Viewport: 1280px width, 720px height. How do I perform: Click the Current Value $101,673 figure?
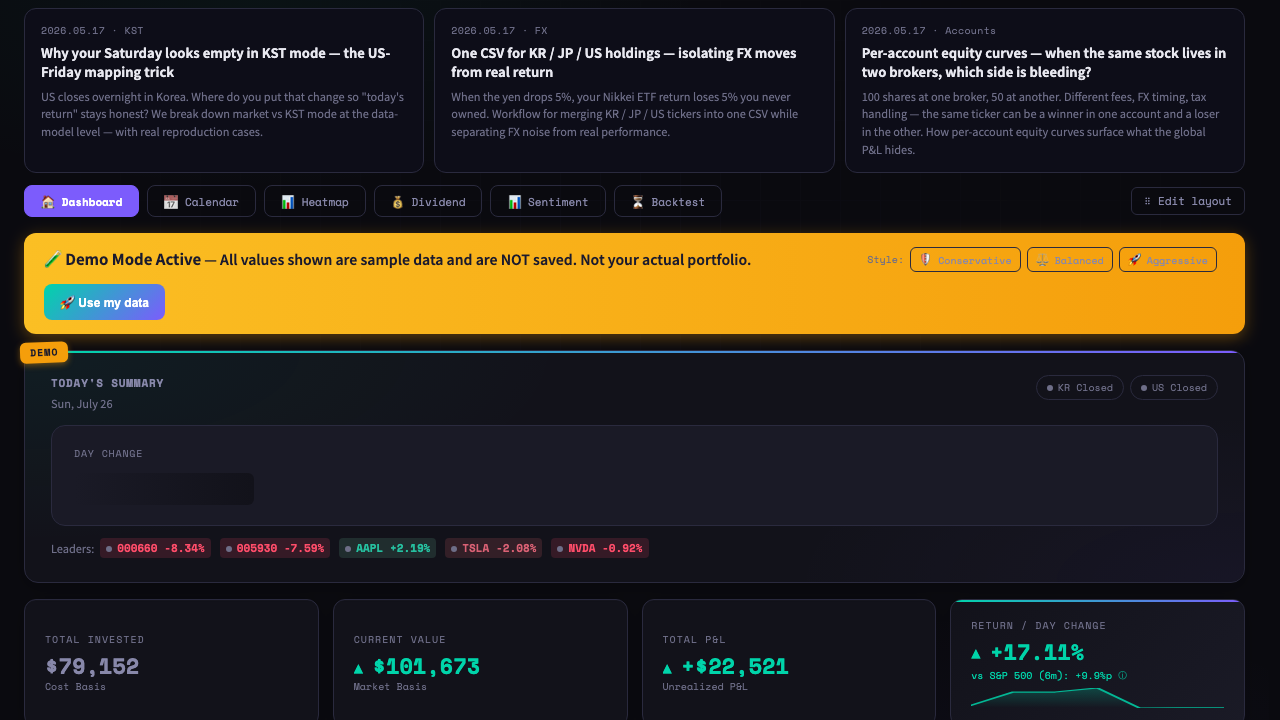(x=427, y=666)
